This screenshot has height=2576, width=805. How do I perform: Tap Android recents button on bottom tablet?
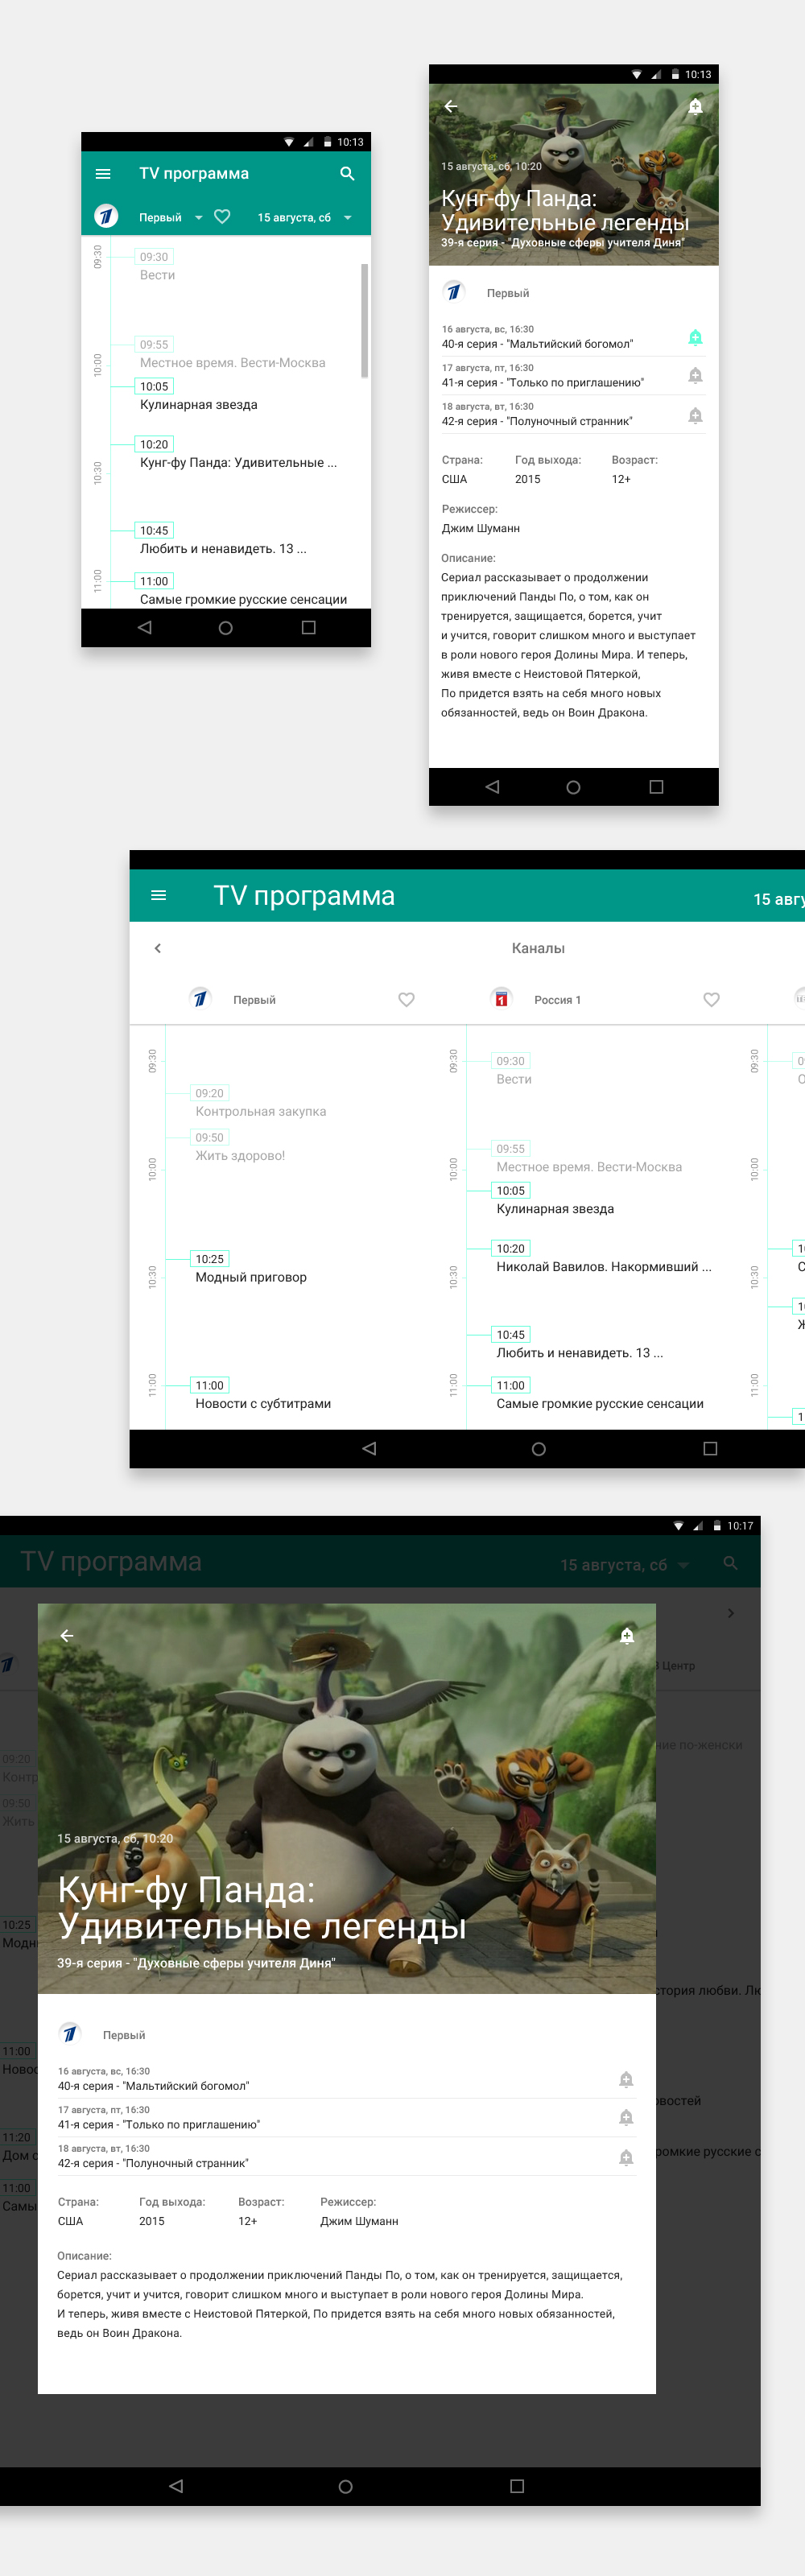click(x=517, y=2486)
